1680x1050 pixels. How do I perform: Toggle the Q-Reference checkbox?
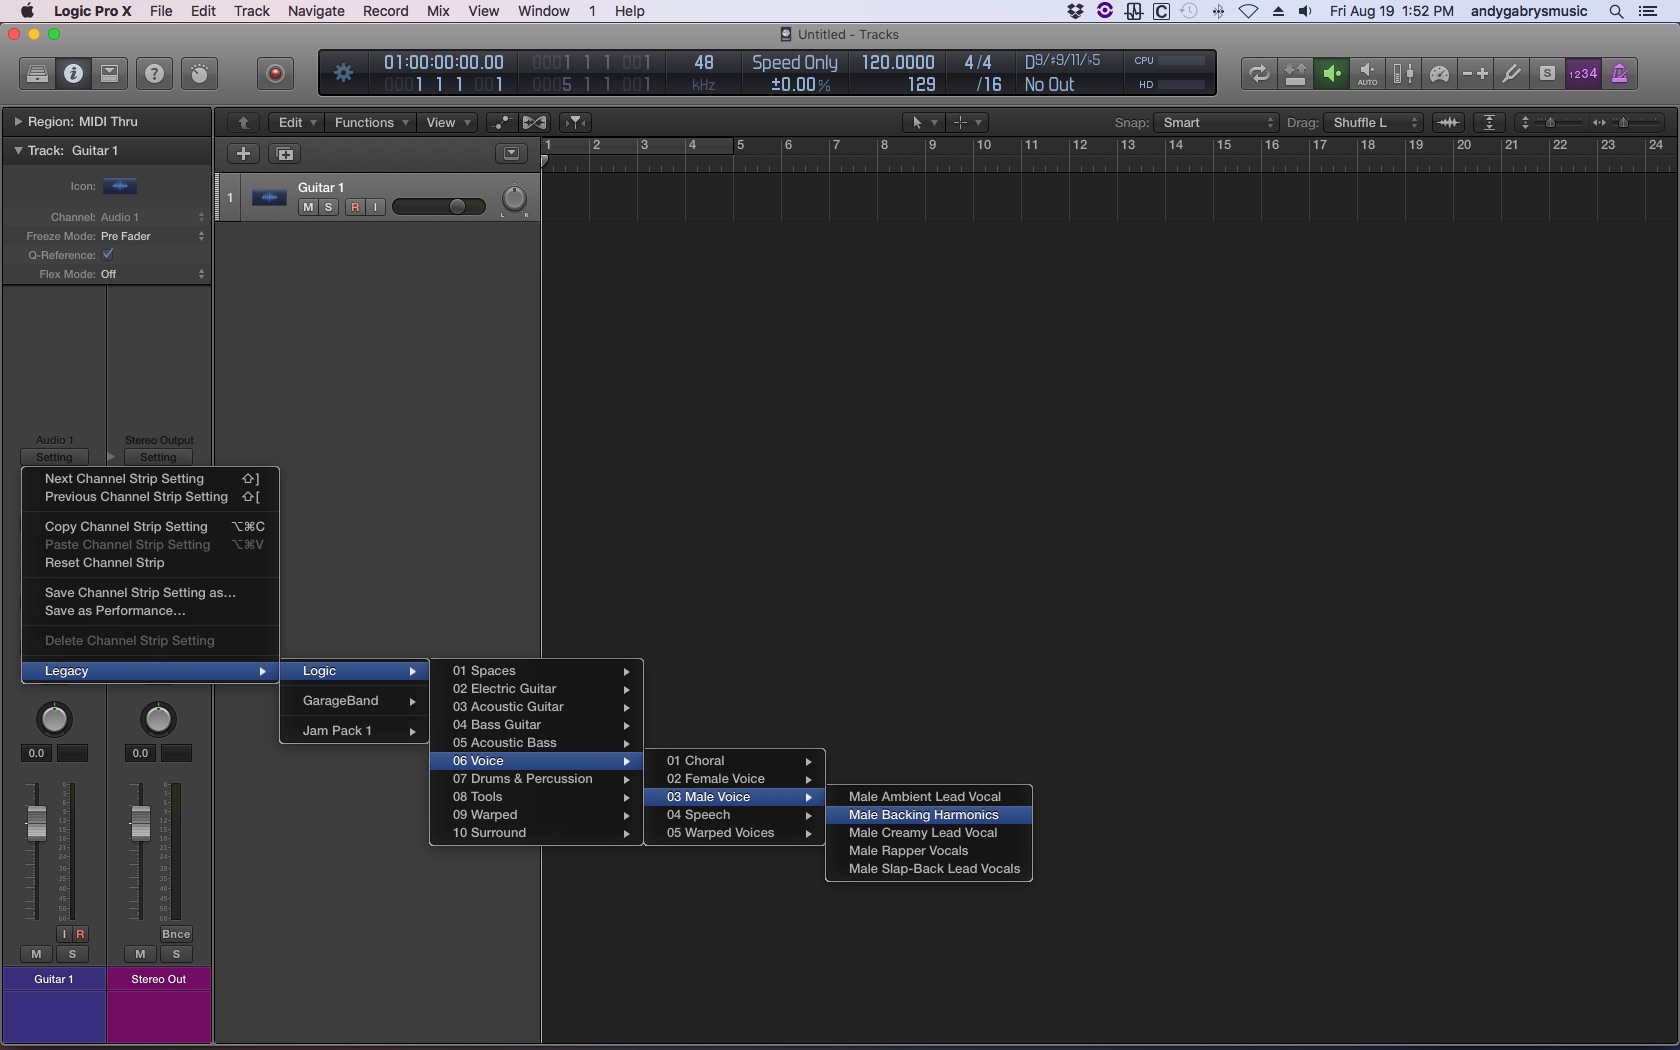coord(108,255)
